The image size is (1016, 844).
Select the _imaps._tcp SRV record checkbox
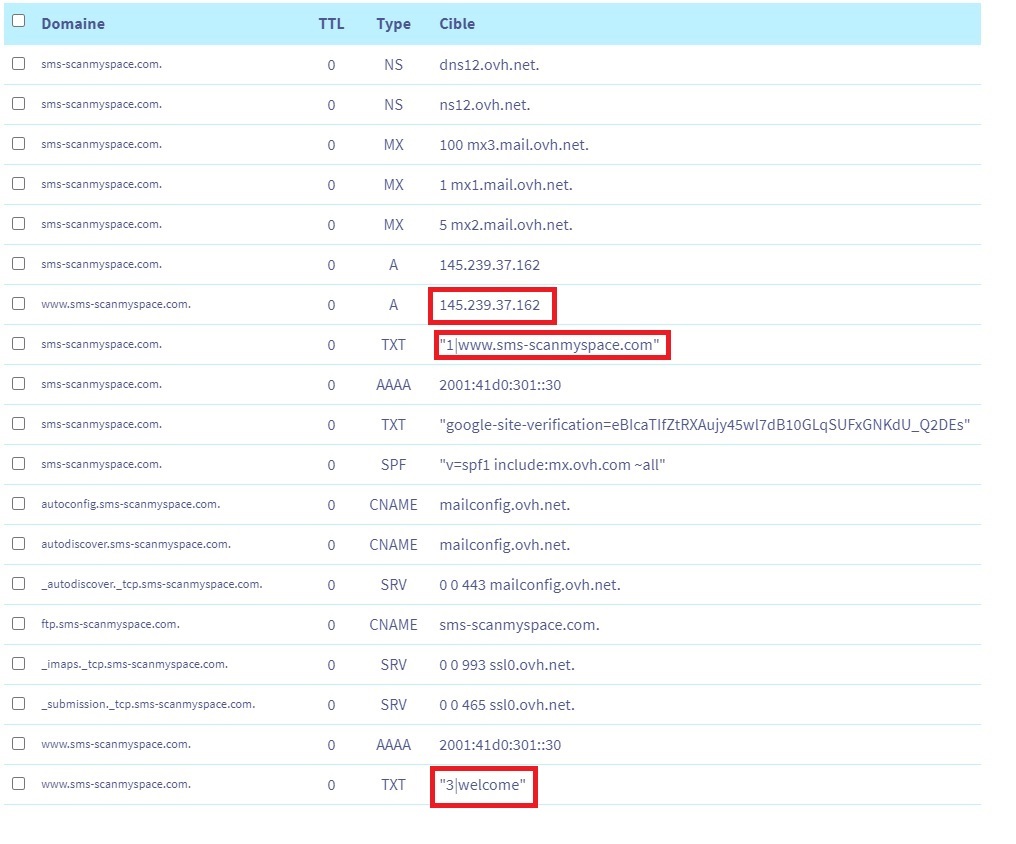click(18, 663)
